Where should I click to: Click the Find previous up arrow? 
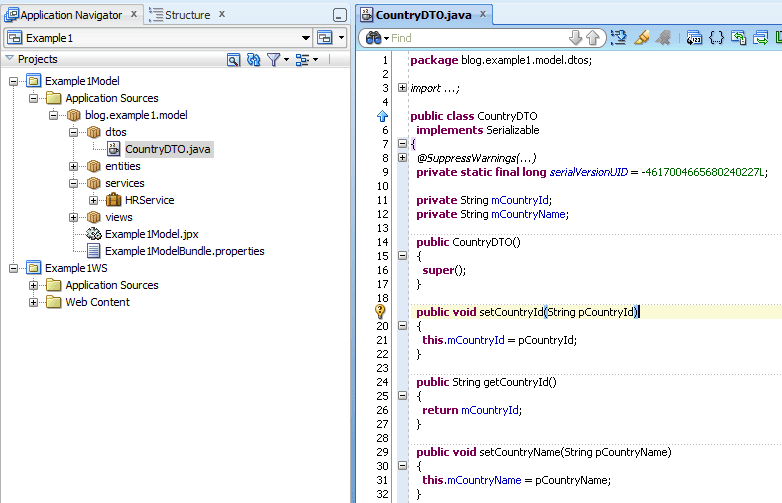(592, 37)
